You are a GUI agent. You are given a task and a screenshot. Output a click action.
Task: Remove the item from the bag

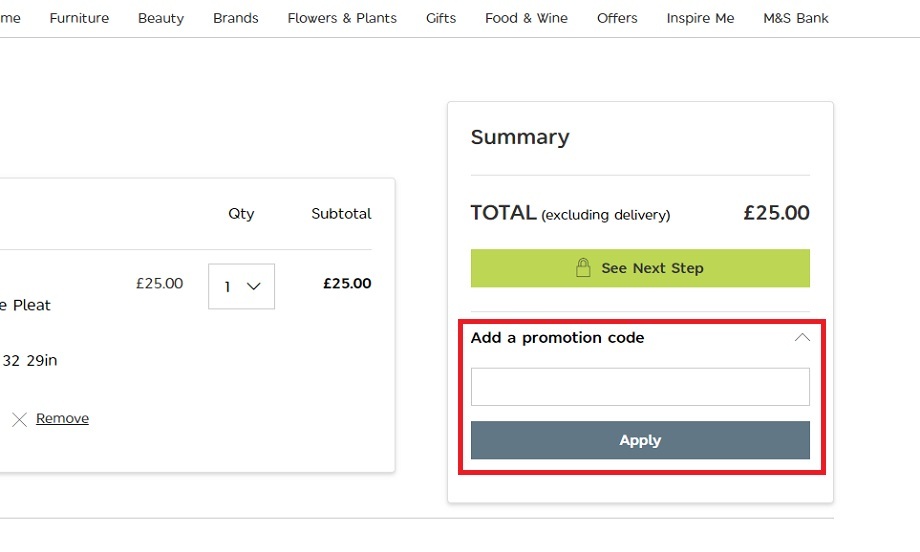tap(62, 418)
